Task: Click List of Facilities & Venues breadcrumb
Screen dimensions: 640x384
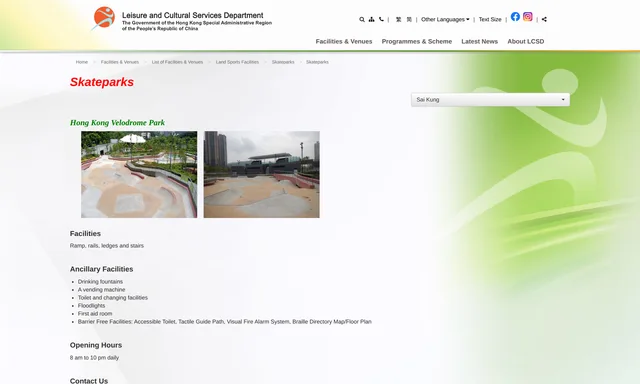Action: 177,62
